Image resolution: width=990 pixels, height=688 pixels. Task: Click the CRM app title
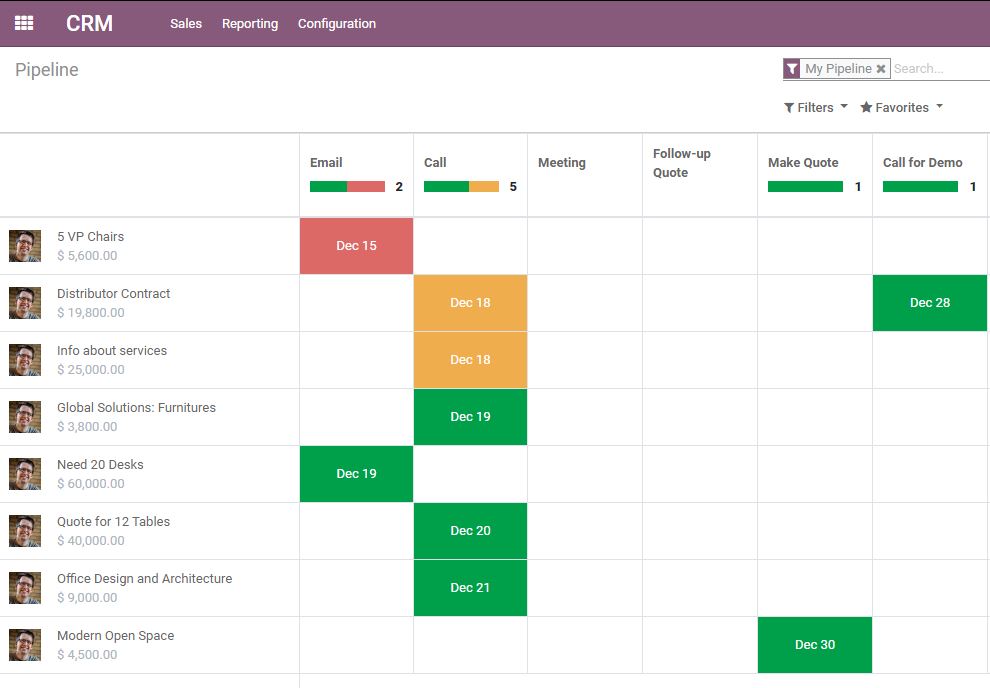click(x=89, y=23)
